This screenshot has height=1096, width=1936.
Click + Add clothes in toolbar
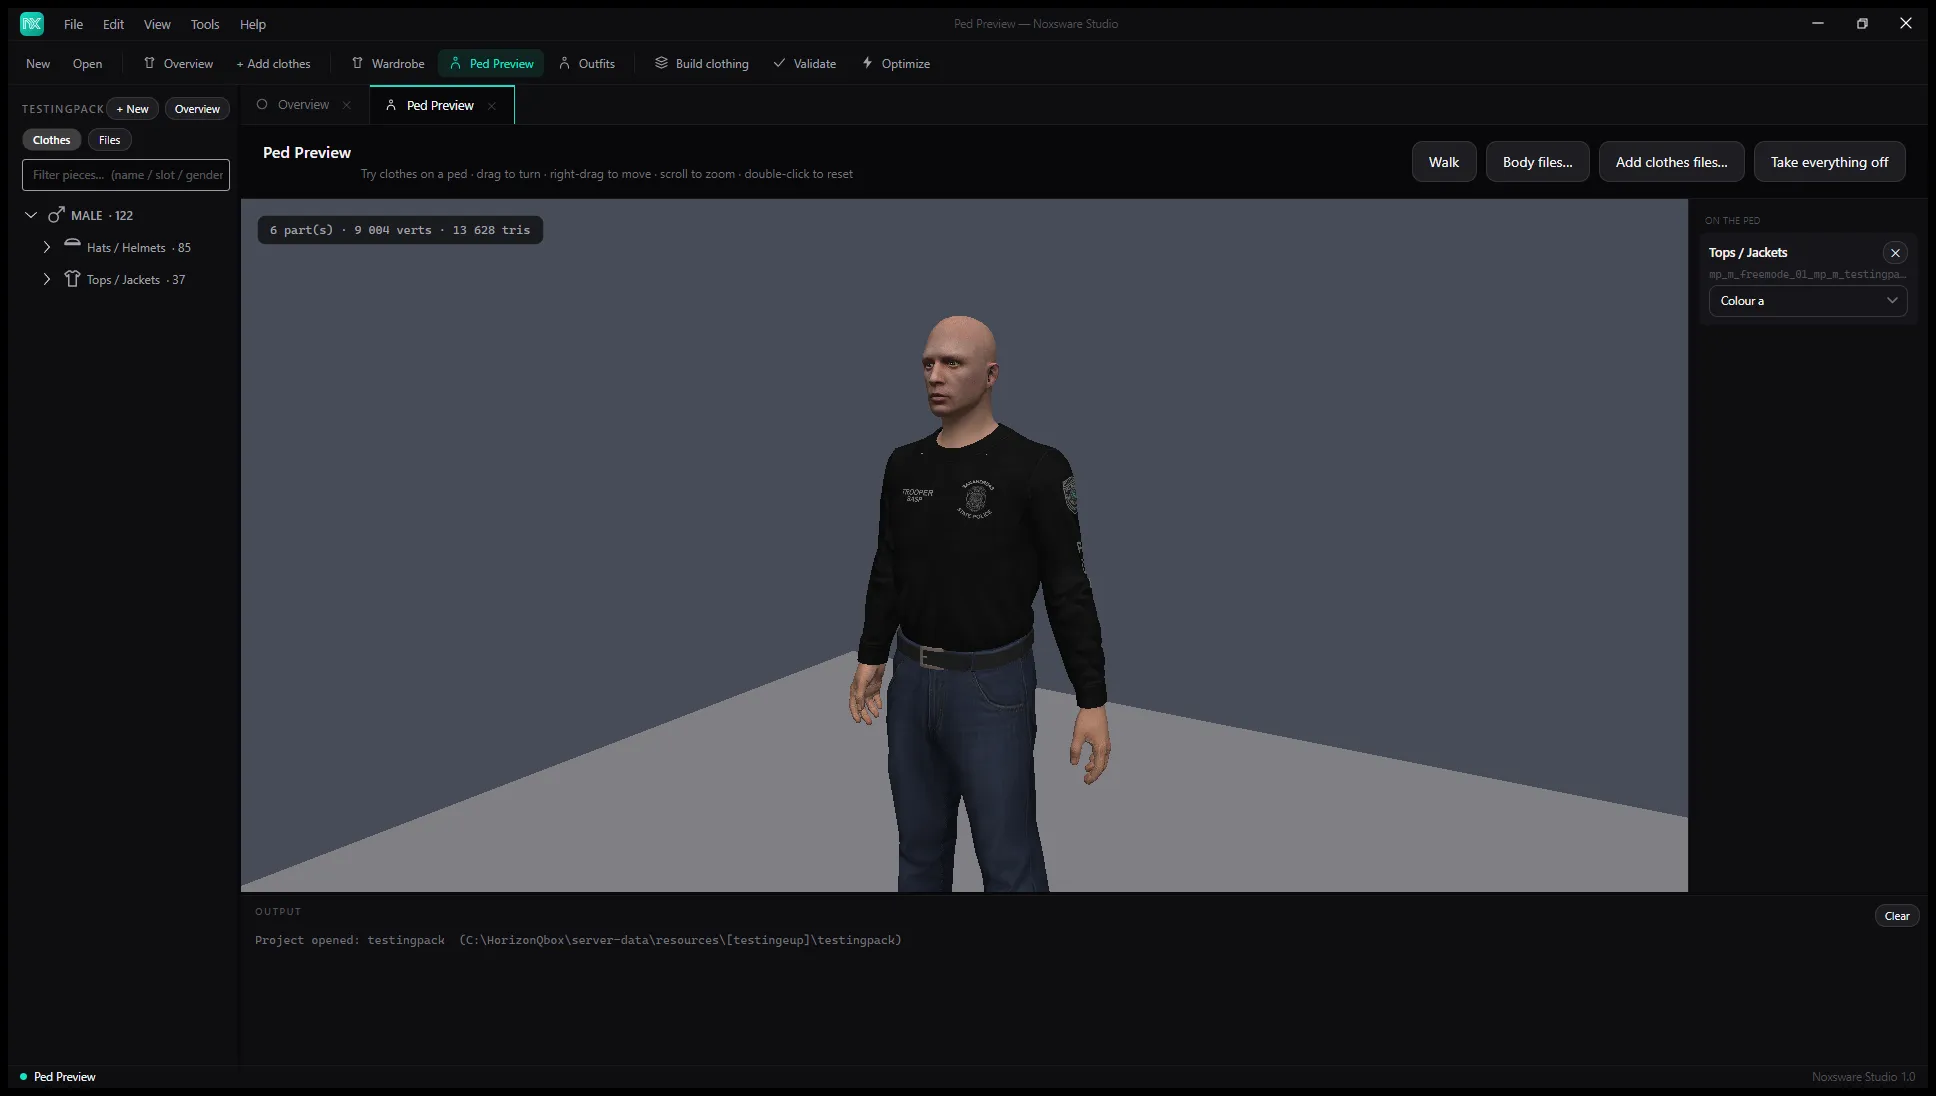273,63
